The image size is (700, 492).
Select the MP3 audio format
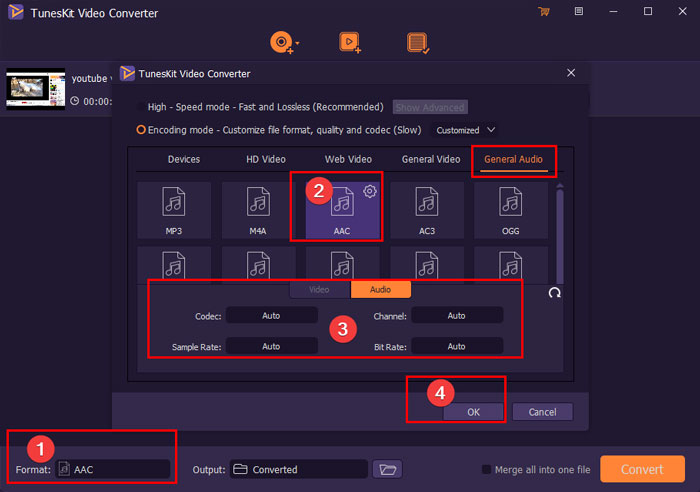click(174, 210)
